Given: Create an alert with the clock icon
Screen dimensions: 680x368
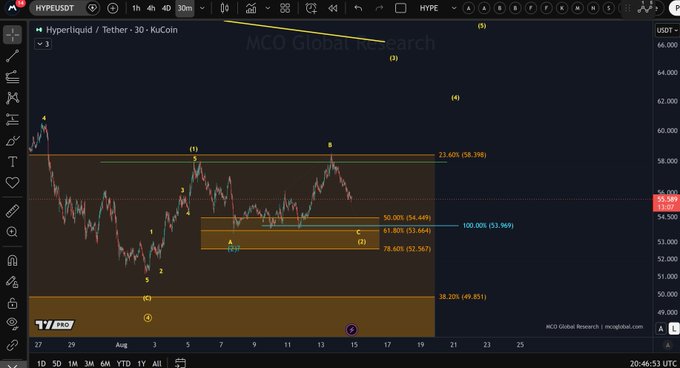Looking at the screenshot, I should pos(311,8).
